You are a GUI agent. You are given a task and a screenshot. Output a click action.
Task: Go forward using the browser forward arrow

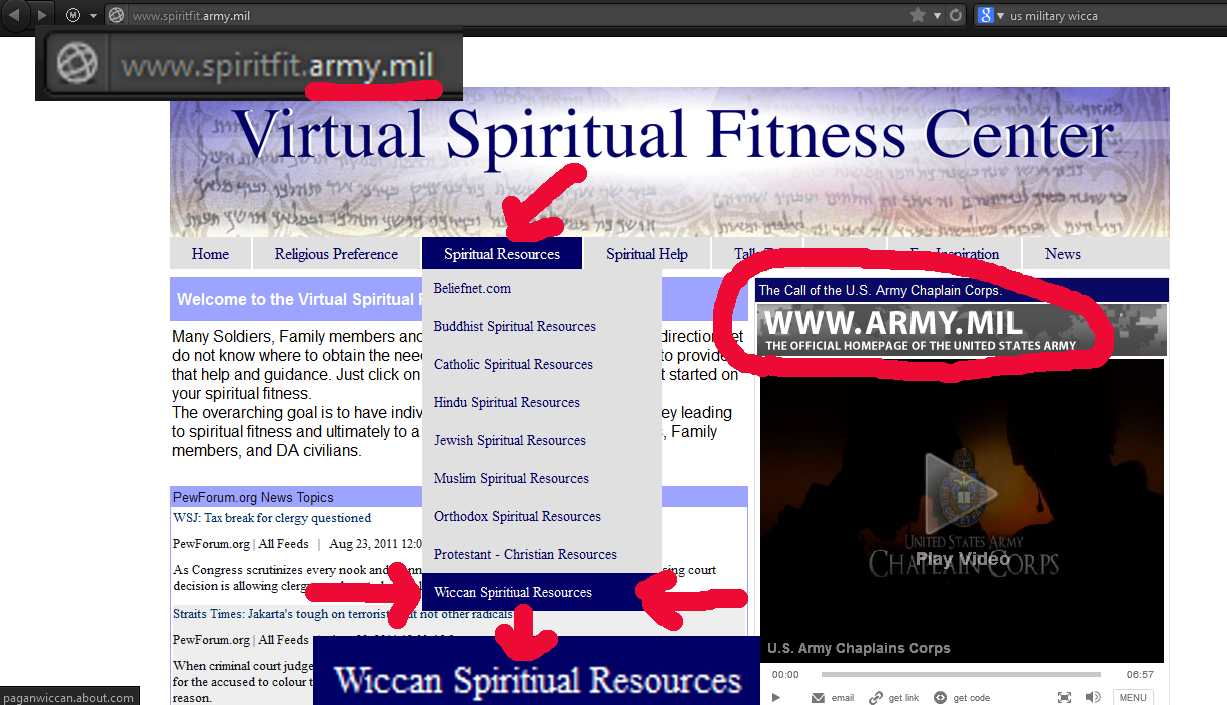pos(41,15)
